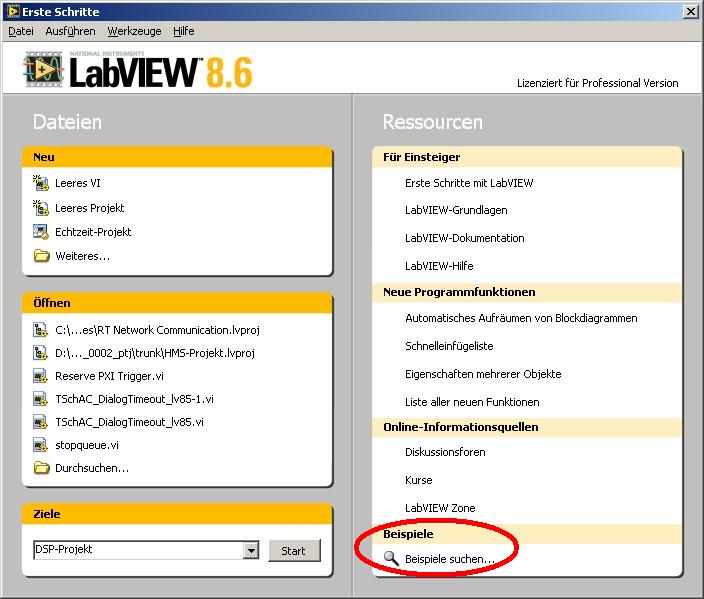The image size is (704, 599).
Task: Open Liste aller neuen Funktionen
Action: point(472,402)
